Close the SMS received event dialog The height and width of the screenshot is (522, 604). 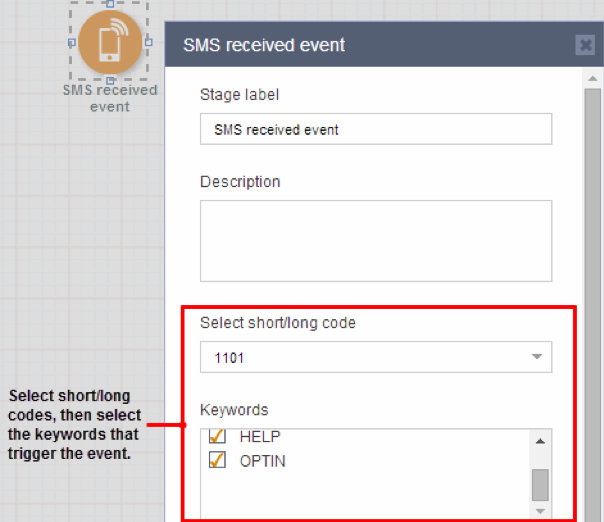(x=585, y=45)
